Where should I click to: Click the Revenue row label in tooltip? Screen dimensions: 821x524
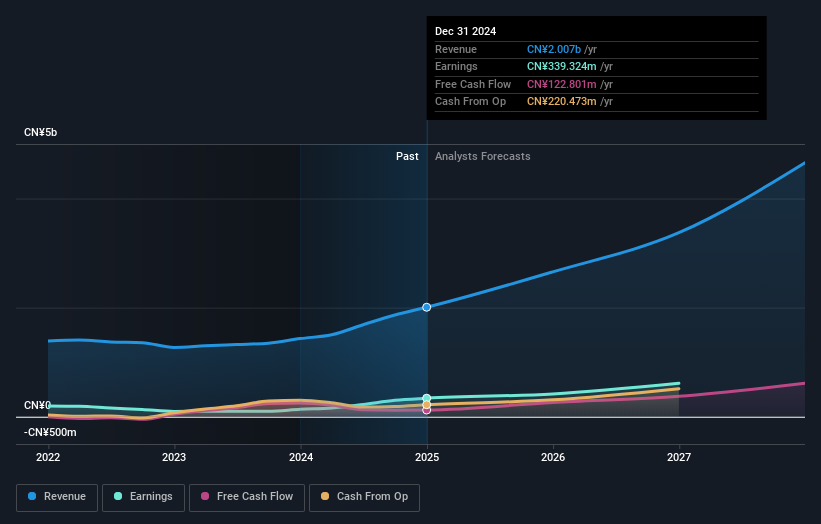point(456,49)
